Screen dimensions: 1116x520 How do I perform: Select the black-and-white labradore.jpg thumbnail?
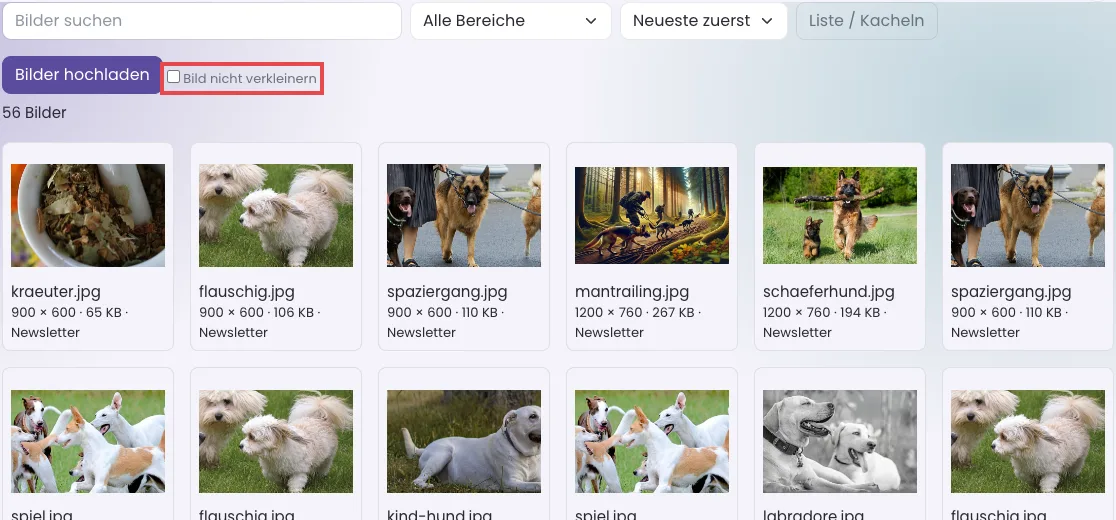(x=840, y=441)
